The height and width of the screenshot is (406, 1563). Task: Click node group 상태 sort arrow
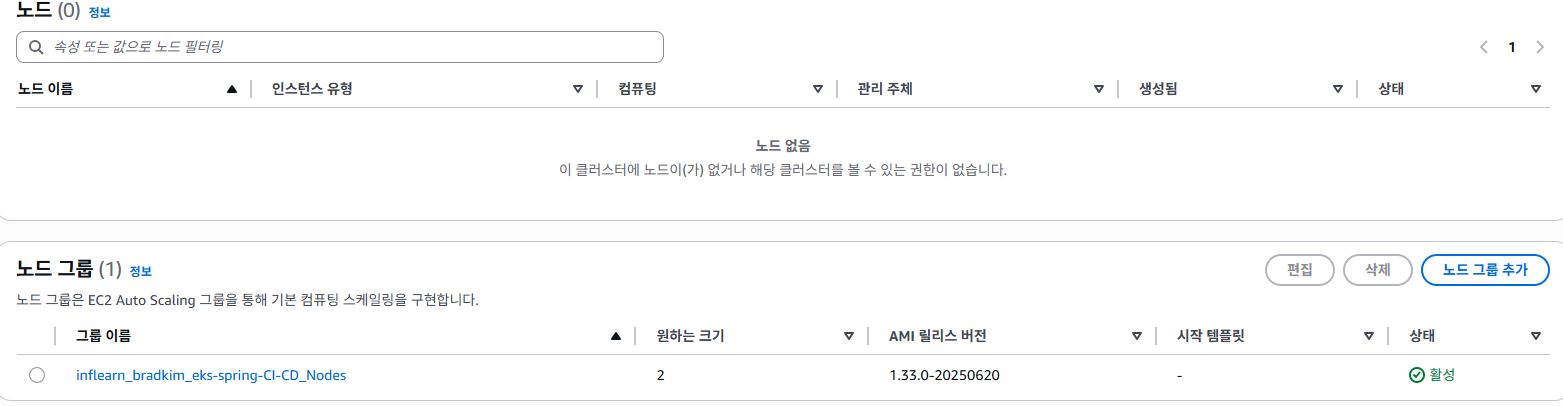coord(1535,336)
